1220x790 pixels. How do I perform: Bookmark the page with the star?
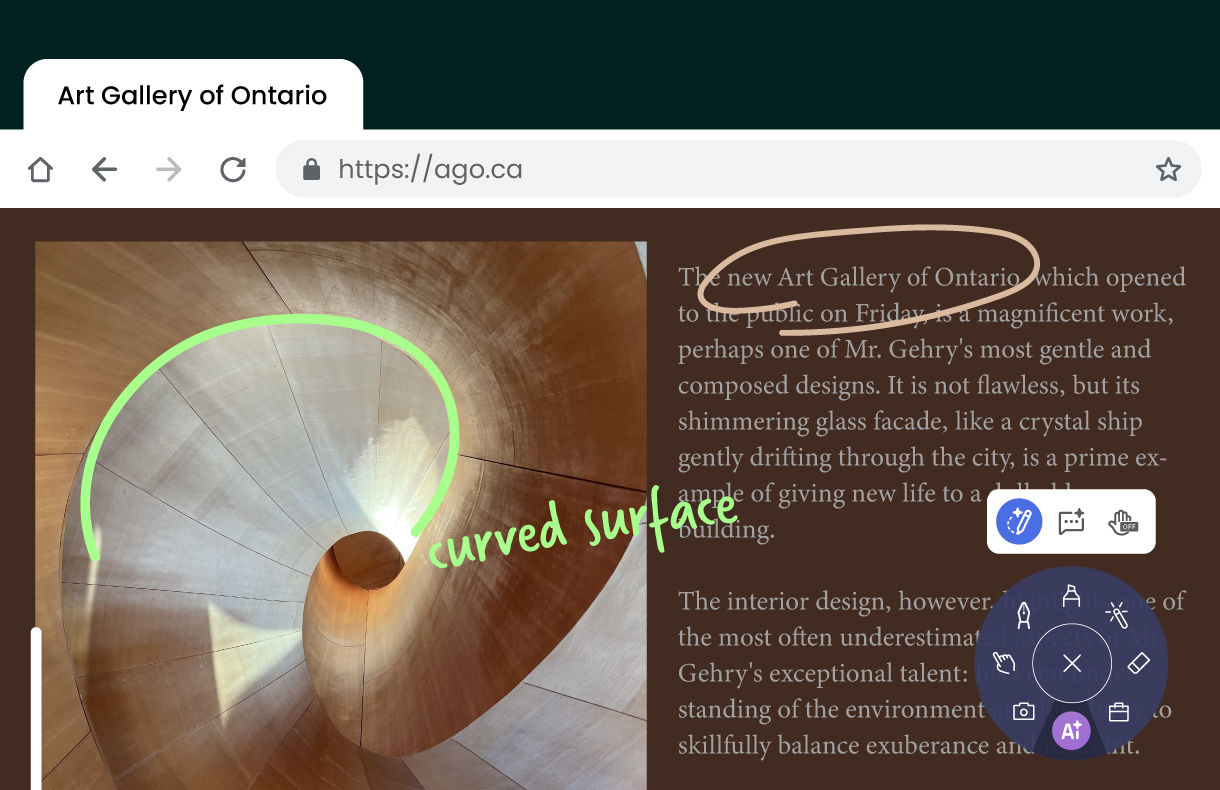pyautogui.click(x=1168, y=169)
